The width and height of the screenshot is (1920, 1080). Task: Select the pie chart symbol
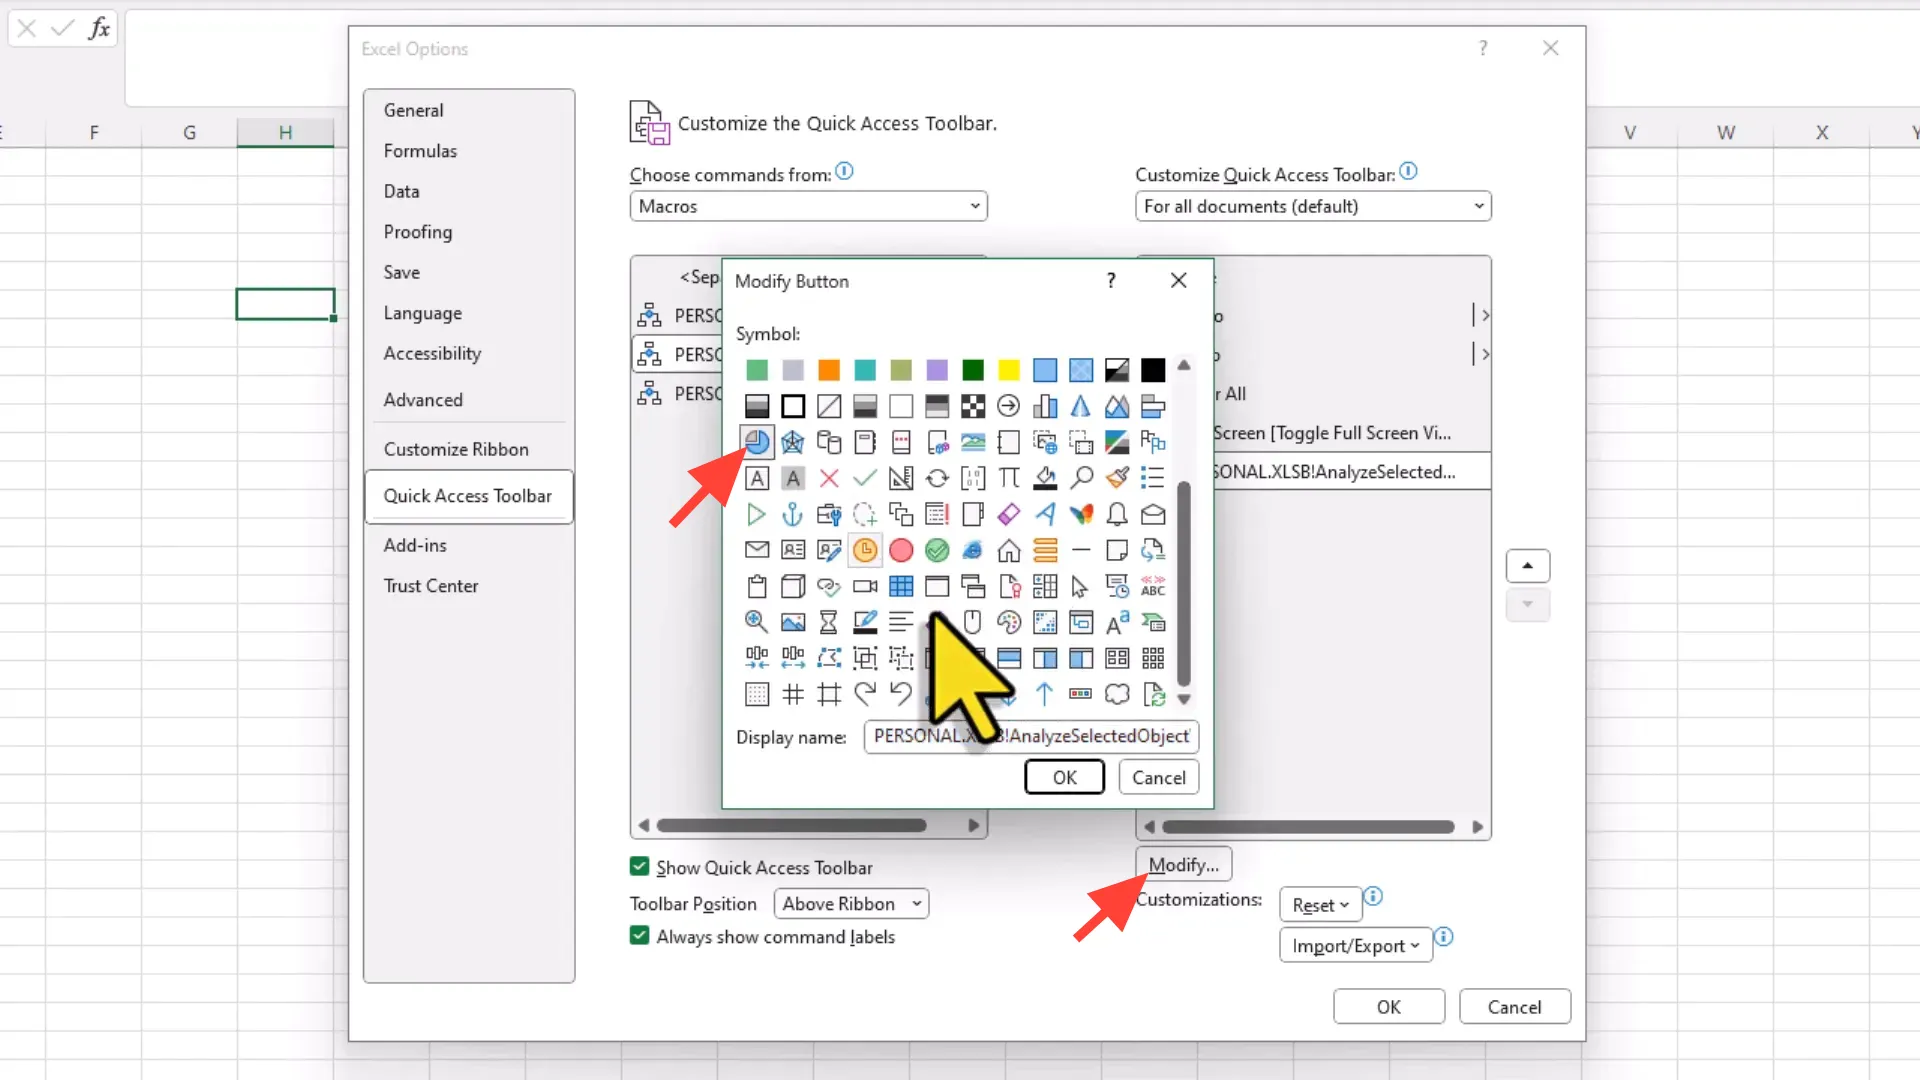(757, 442)
